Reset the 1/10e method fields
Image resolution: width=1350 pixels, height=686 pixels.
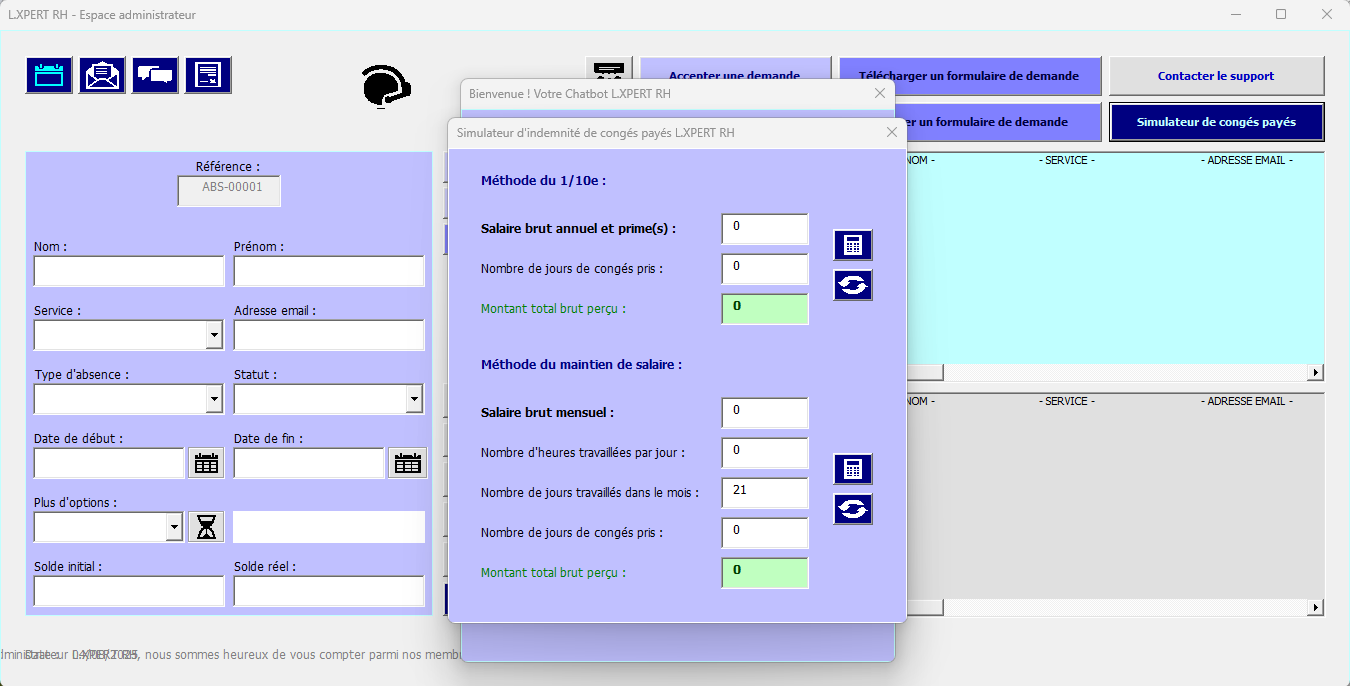pyautogui.click(x=853, y=285)
